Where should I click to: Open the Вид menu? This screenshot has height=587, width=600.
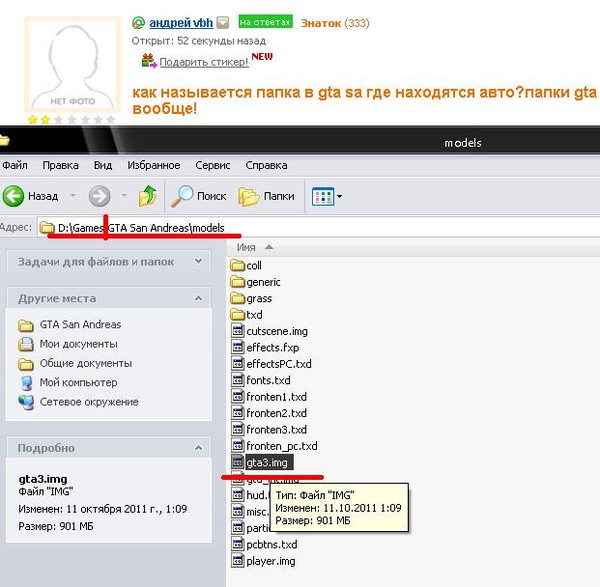[103, 165]
